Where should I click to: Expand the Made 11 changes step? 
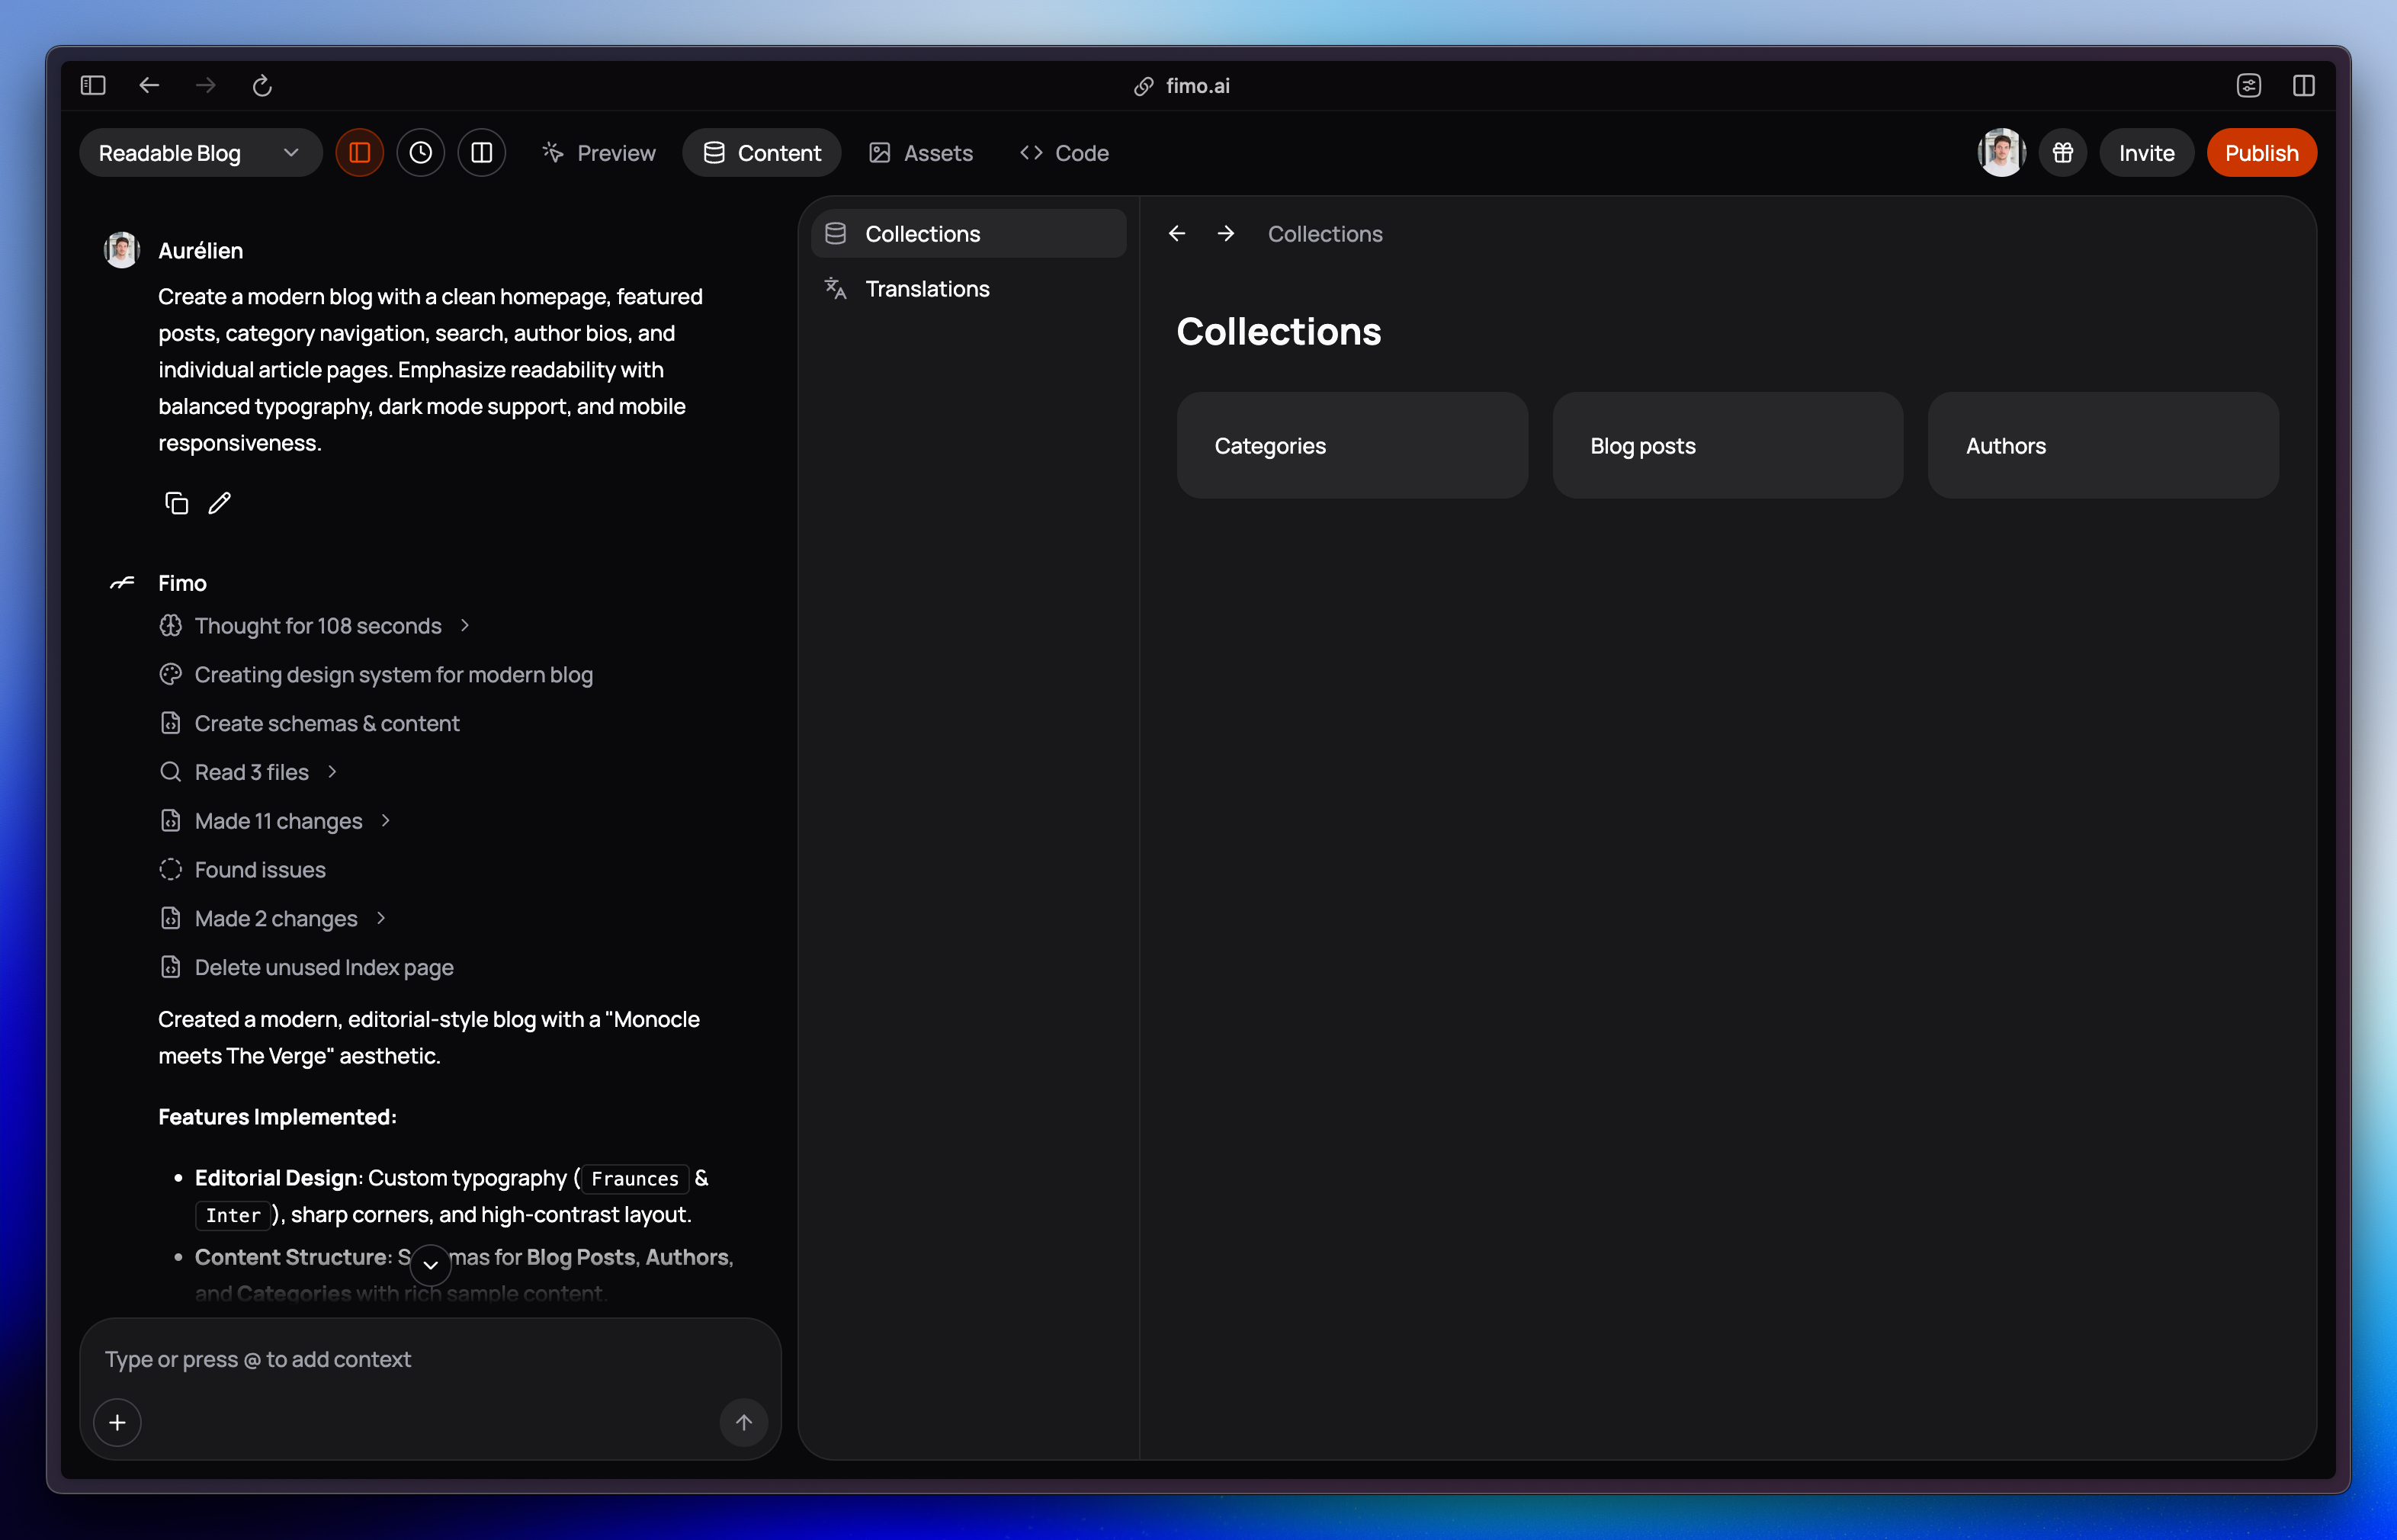click(x=278, y=821)
